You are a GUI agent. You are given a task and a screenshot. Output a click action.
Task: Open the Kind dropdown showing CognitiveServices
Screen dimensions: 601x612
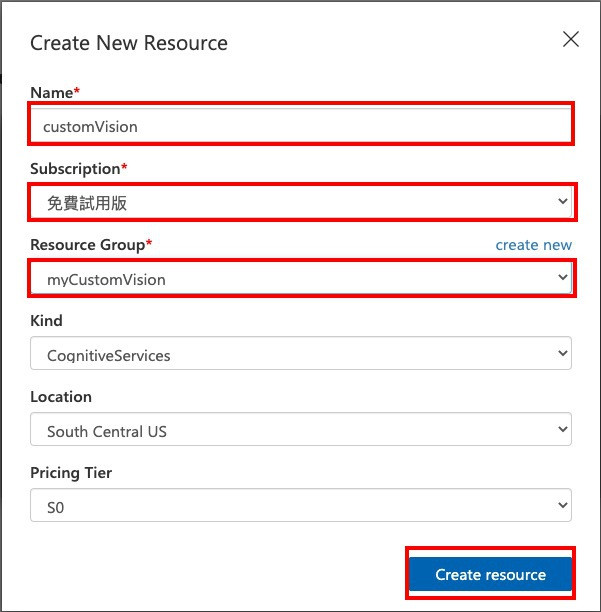pos(300,355)
